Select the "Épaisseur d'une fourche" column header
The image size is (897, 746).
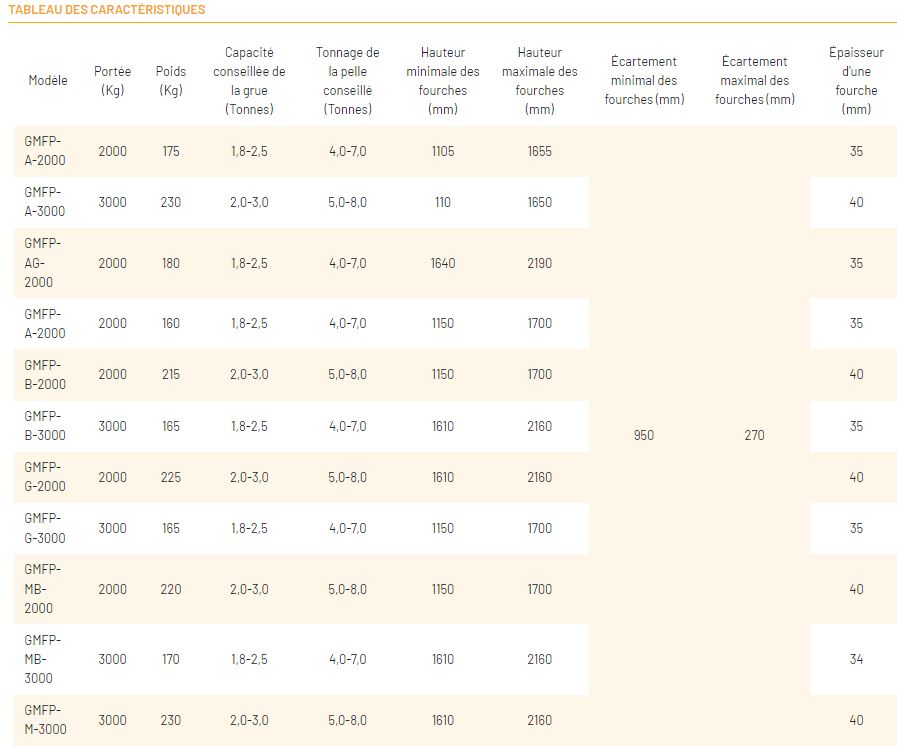tap(856, 80)
